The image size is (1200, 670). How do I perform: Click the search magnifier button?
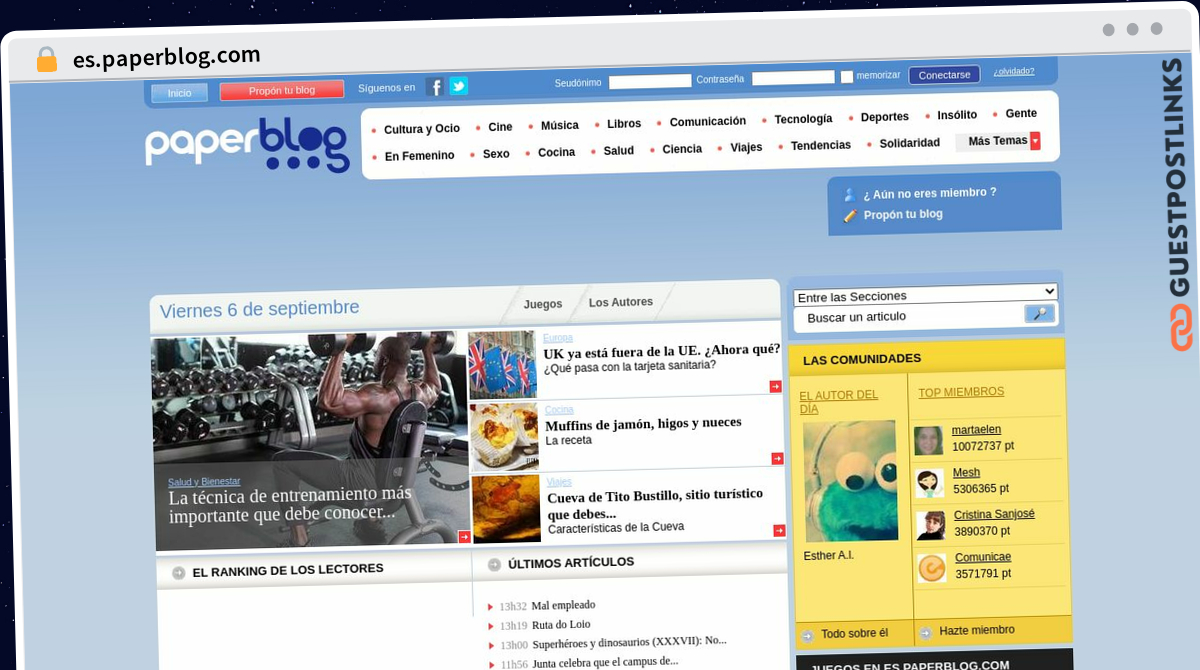point(1040,314)
